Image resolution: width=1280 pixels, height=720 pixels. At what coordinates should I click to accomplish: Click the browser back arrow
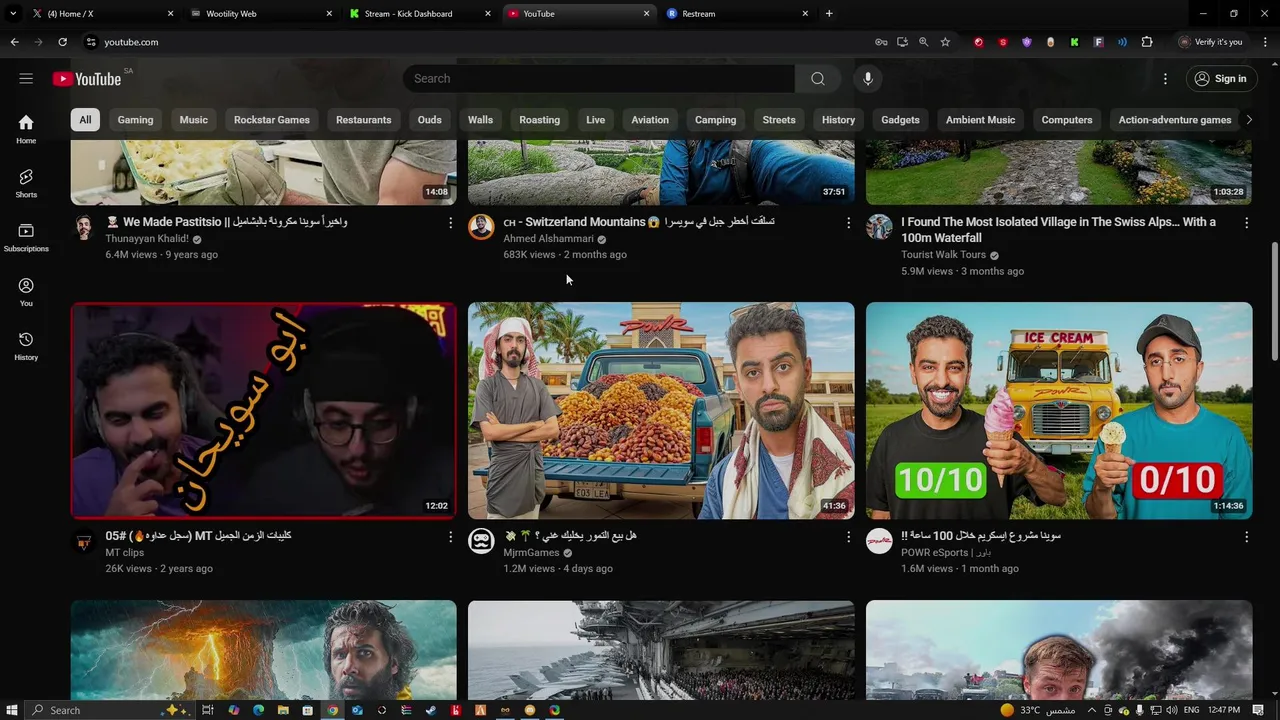click(x=14, y=42)
